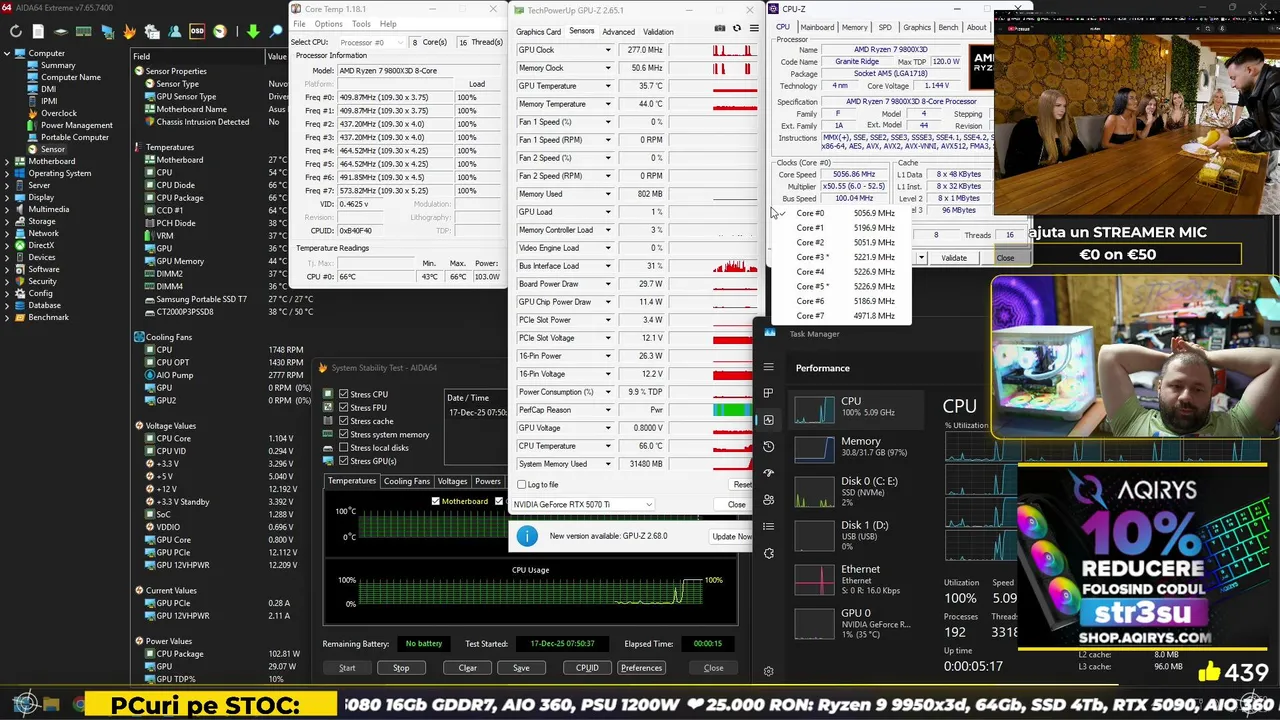This screenshot has height=720, width=1280.
Task: Switch to Cooling Fans tab in Stability Test
Action: pos(406,481)
